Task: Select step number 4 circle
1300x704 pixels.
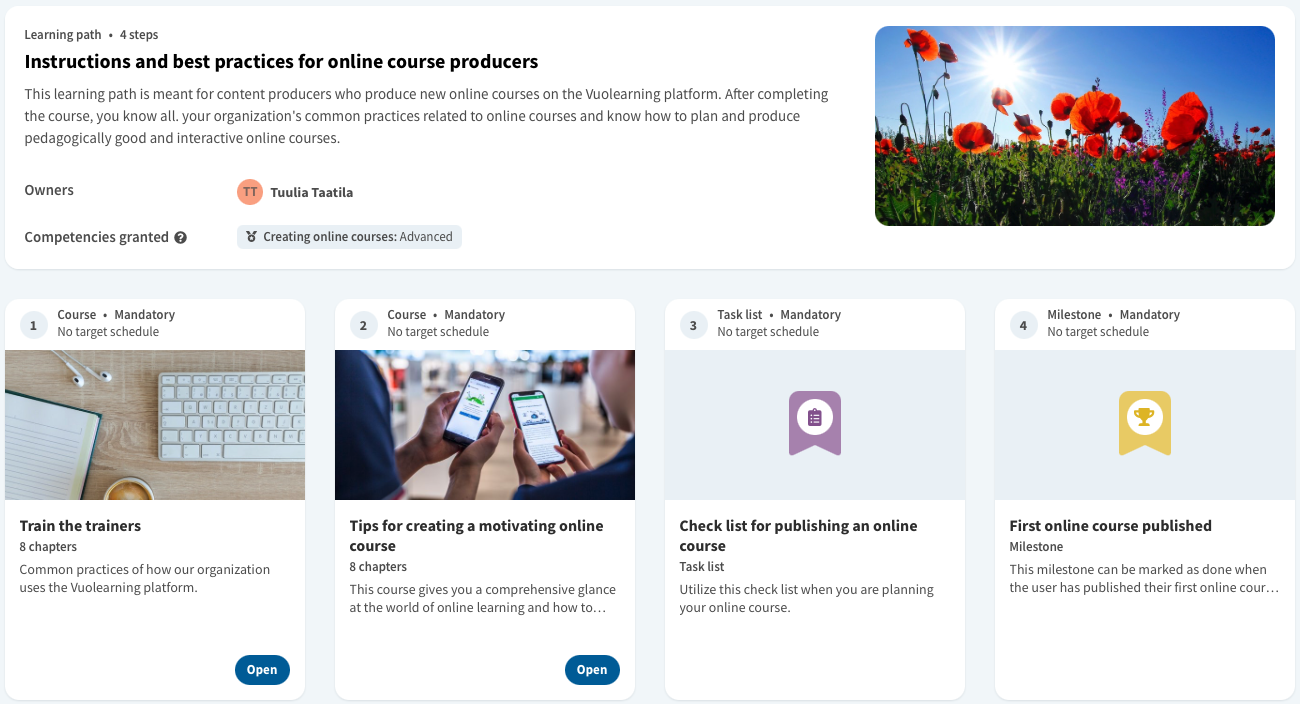Action: coord(1023,325)
